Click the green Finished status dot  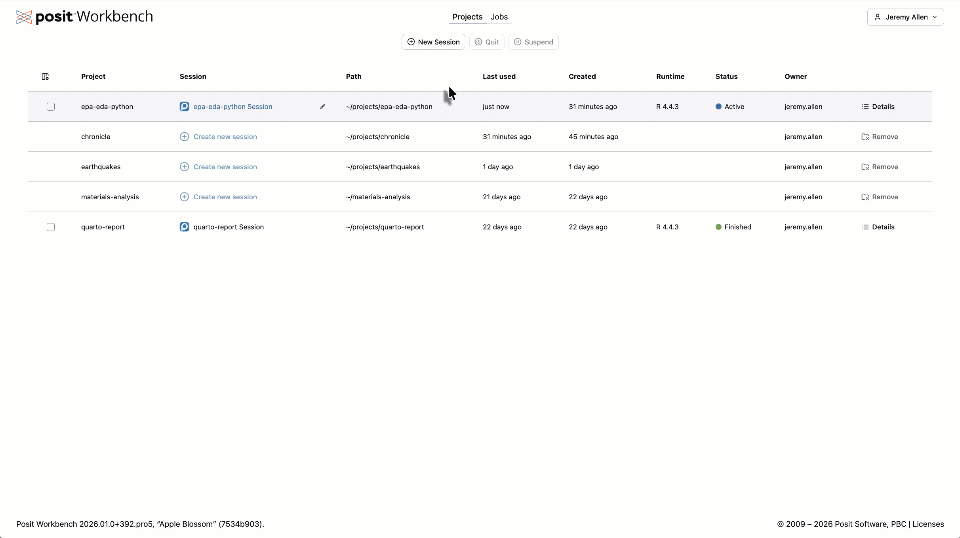click(x=718, y=227)
